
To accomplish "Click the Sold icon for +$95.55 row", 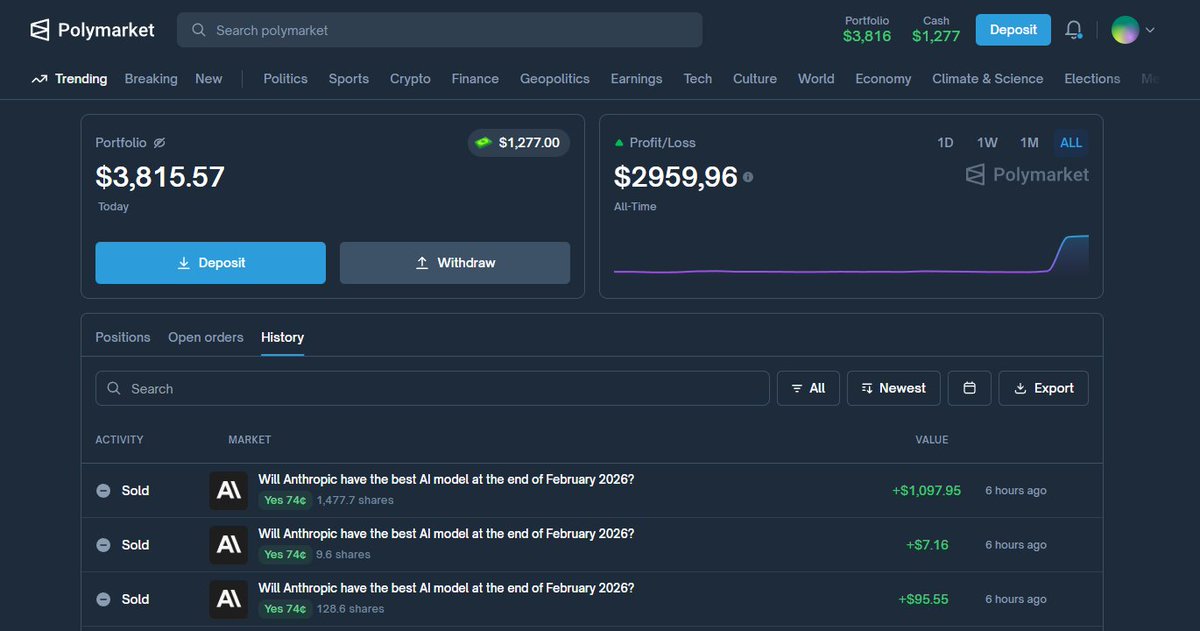I will point(103,599).
